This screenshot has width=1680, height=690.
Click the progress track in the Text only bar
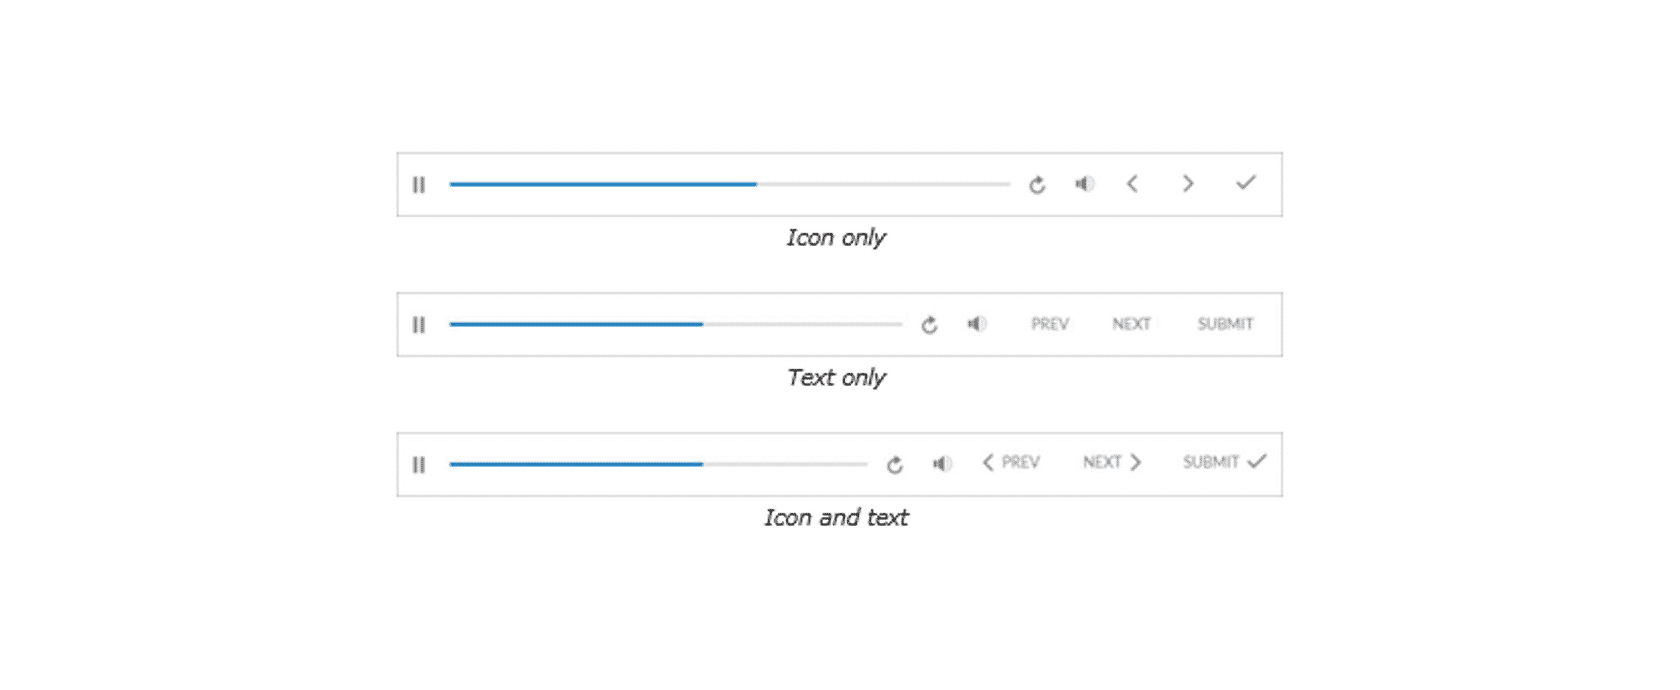click(676, 325)
